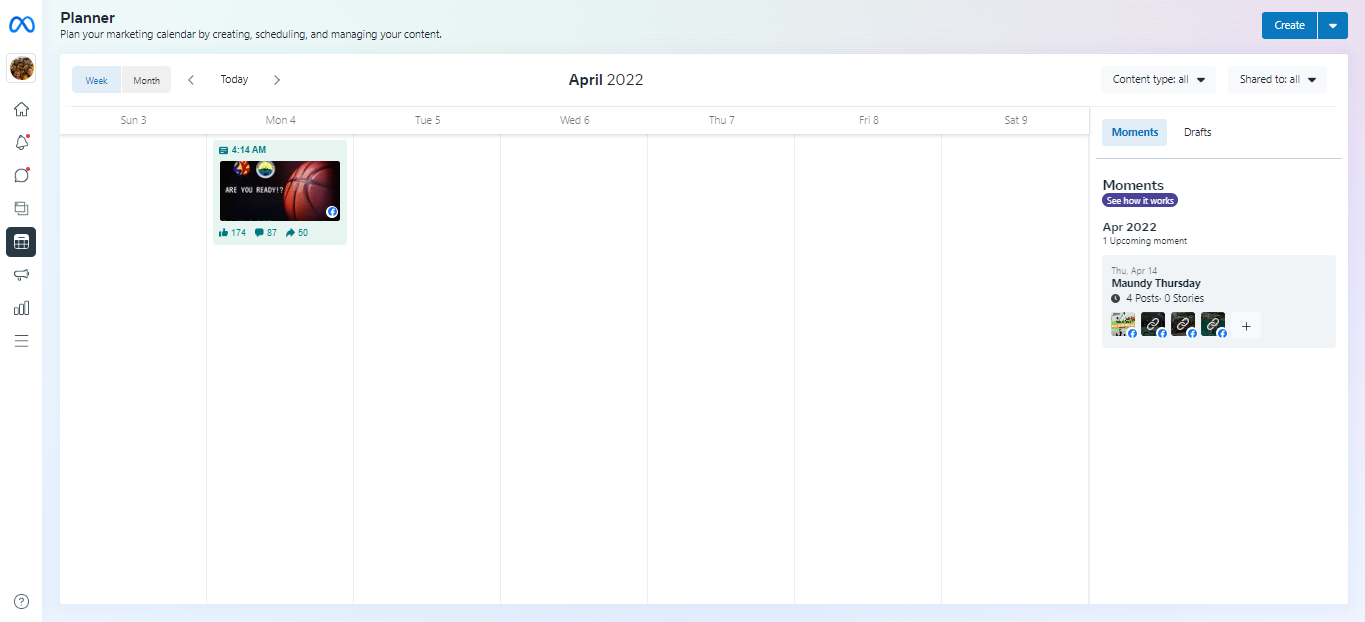The height and width of the screenshot is (622, 1365).
Task: Select the Drafts tab
Action: pyautogui.click(x=1197, y=132)
